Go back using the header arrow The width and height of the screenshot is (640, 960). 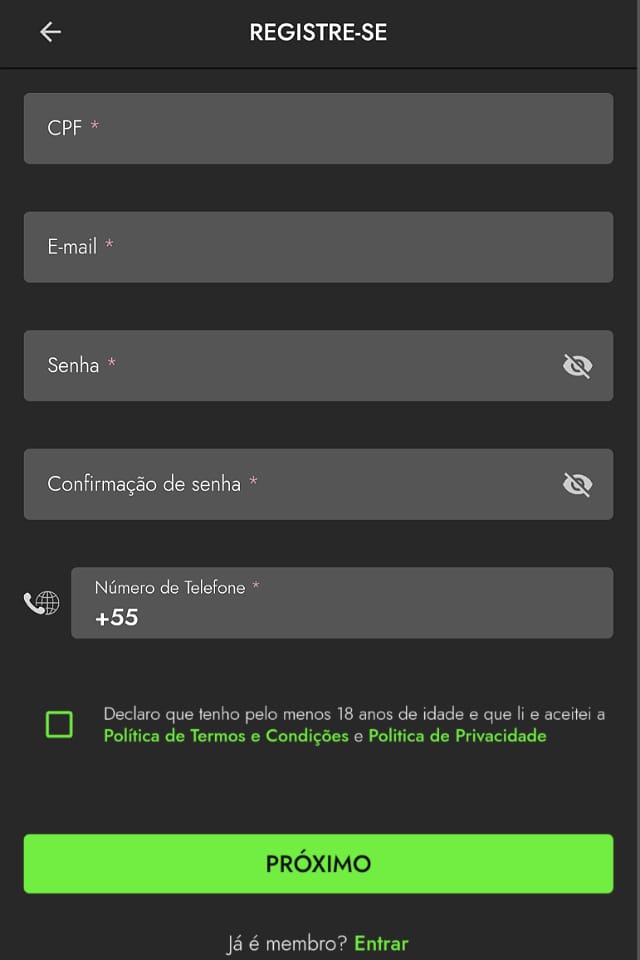click(x=50, y=32)
